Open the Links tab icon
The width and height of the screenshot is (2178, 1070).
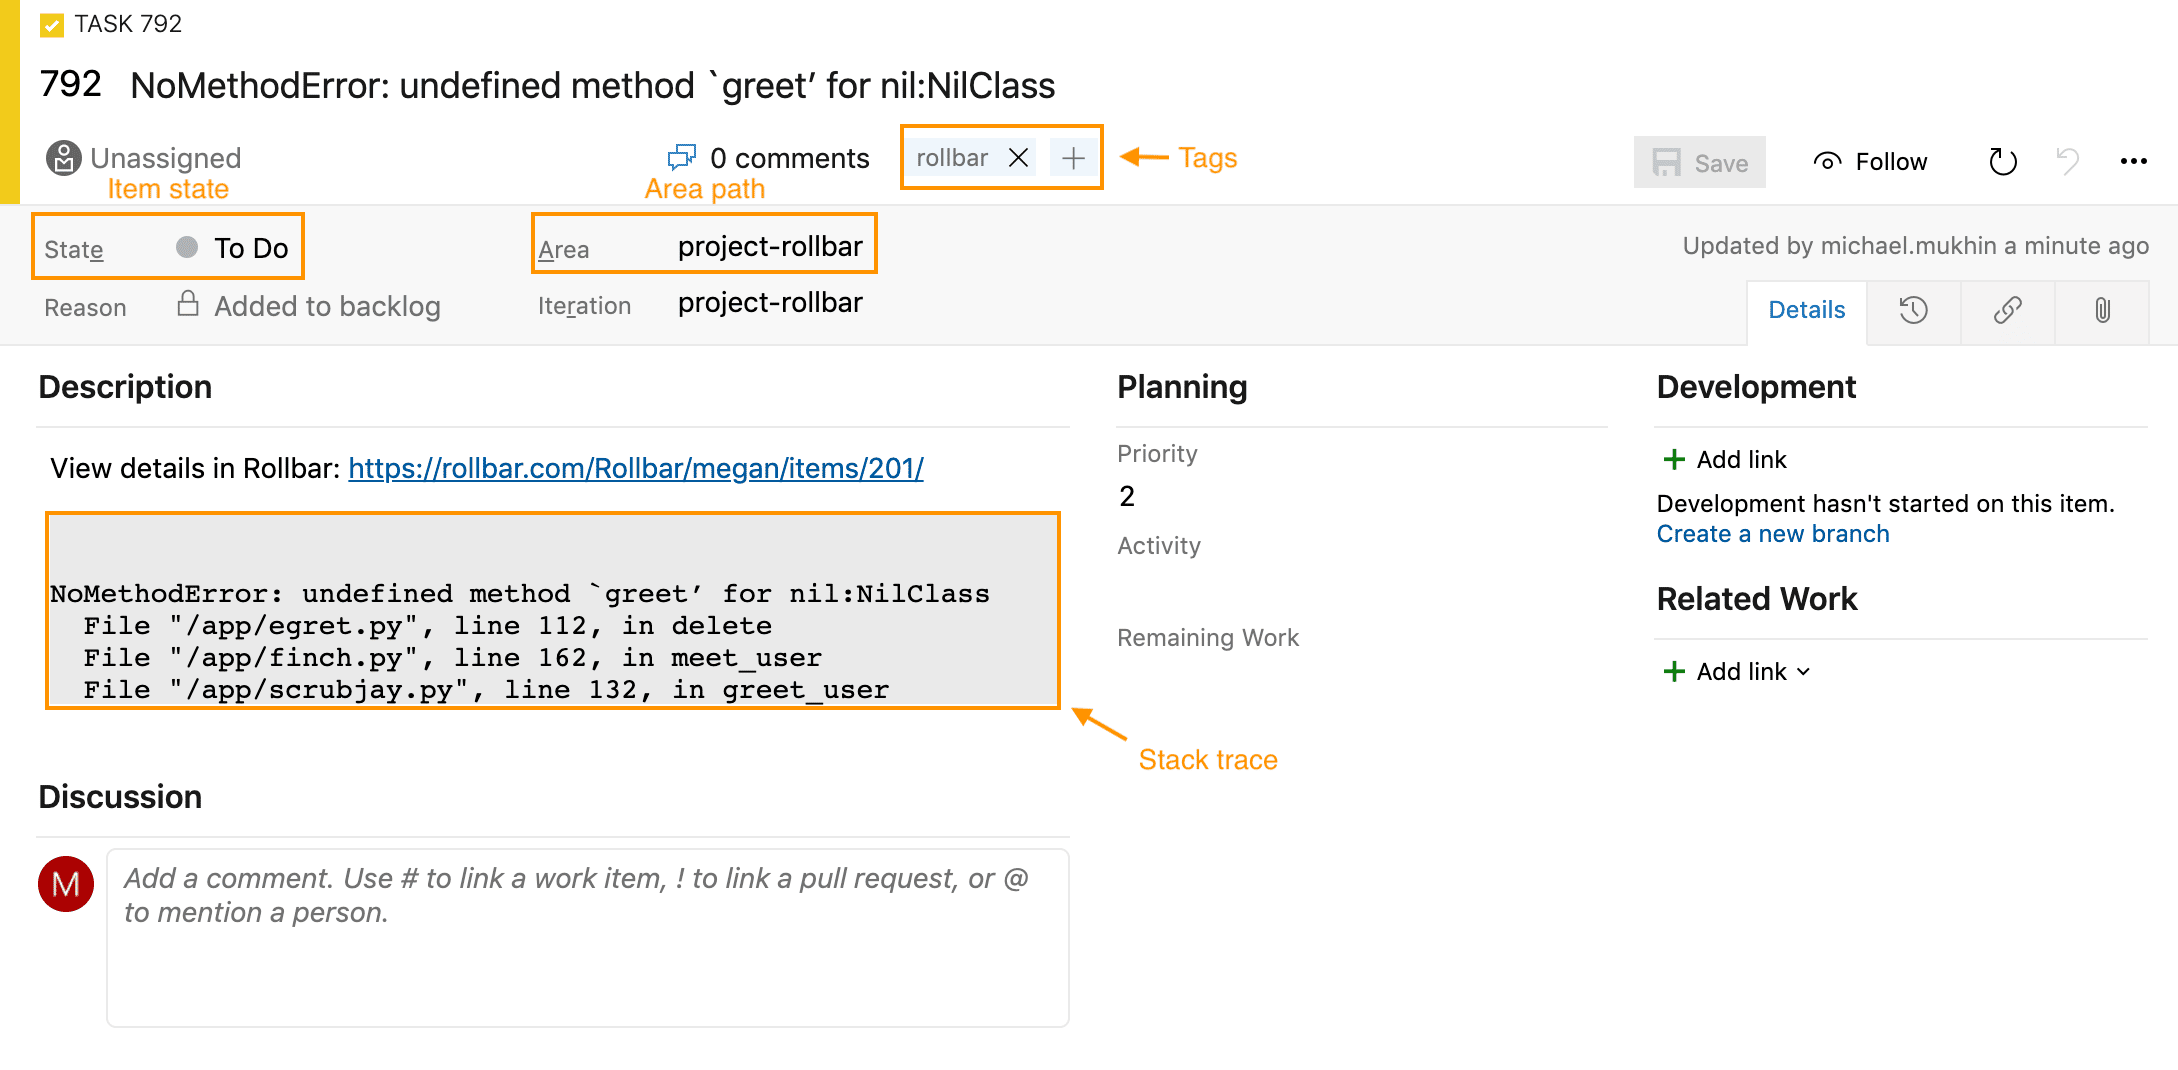(x=2007, y=310)
